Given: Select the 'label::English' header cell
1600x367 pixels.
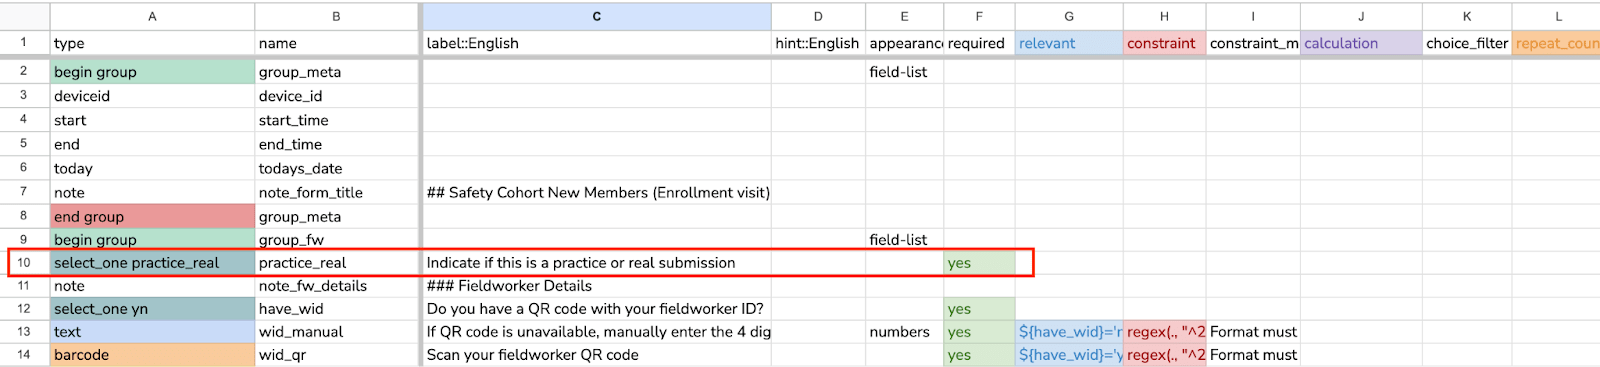Looking at the screenshot, I should (597, 43).
